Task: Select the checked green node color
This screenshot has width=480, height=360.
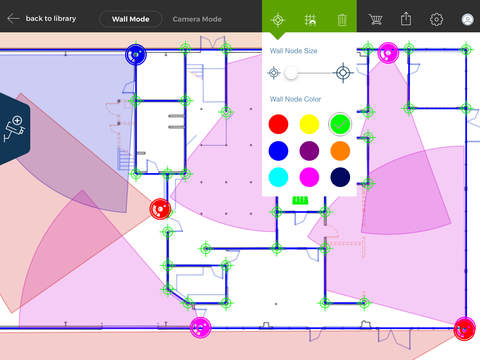Action: click(340, 124)
